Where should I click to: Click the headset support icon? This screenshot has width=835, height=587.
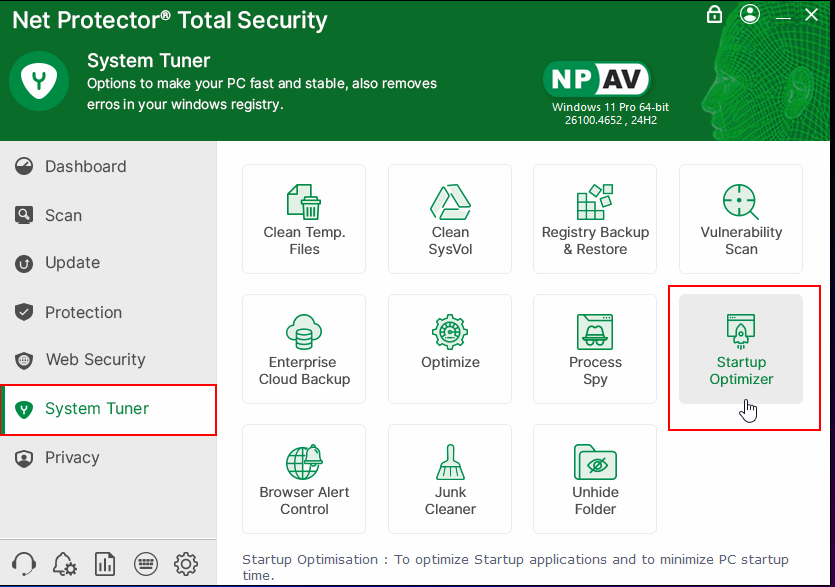pos(24,564)
